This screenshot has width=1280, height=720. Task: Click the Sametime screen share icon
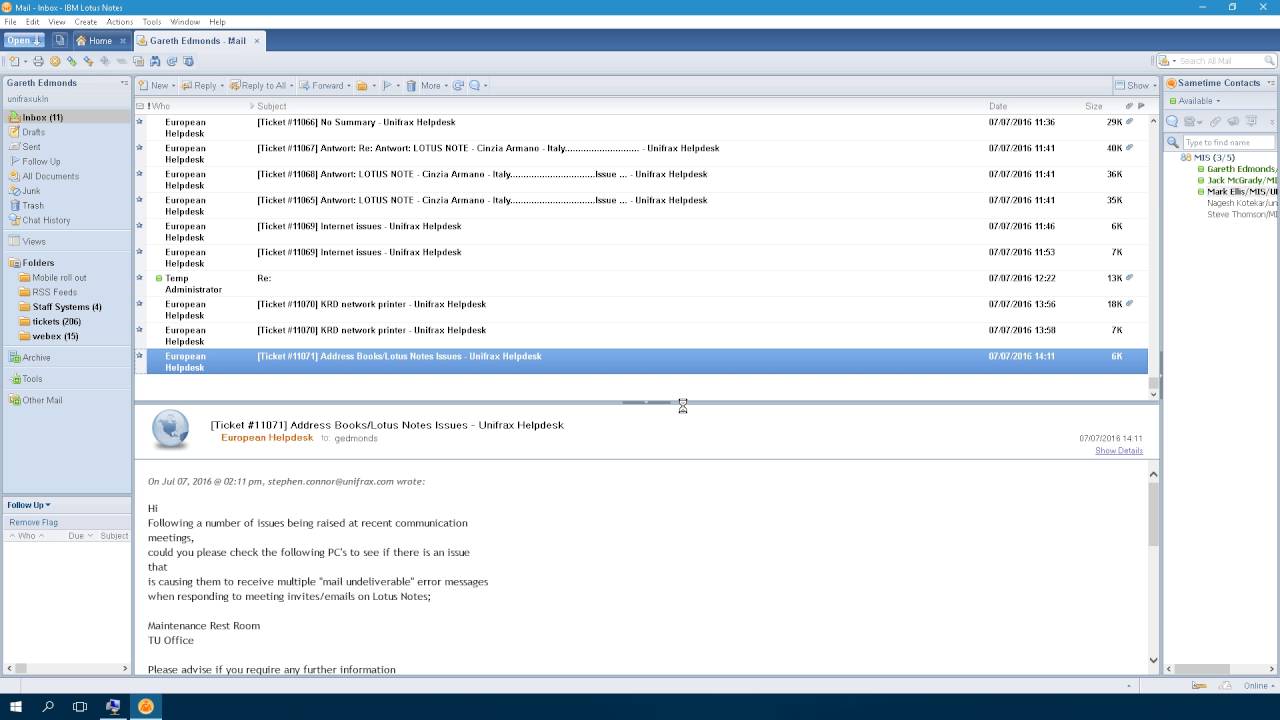[1251, 121]
